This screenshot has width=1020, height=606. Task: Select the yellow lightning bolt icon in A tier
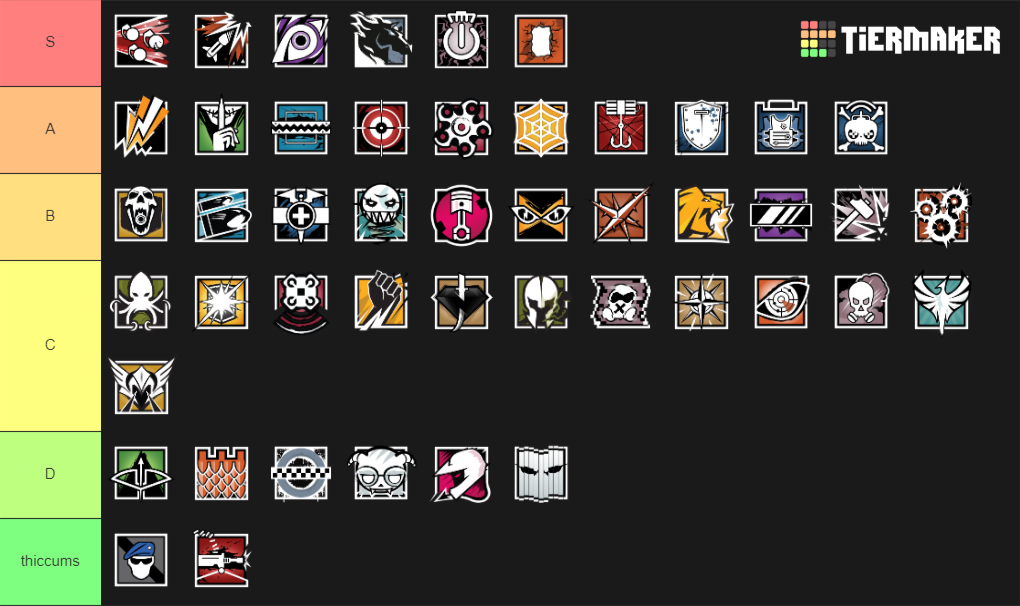(141, 127)
